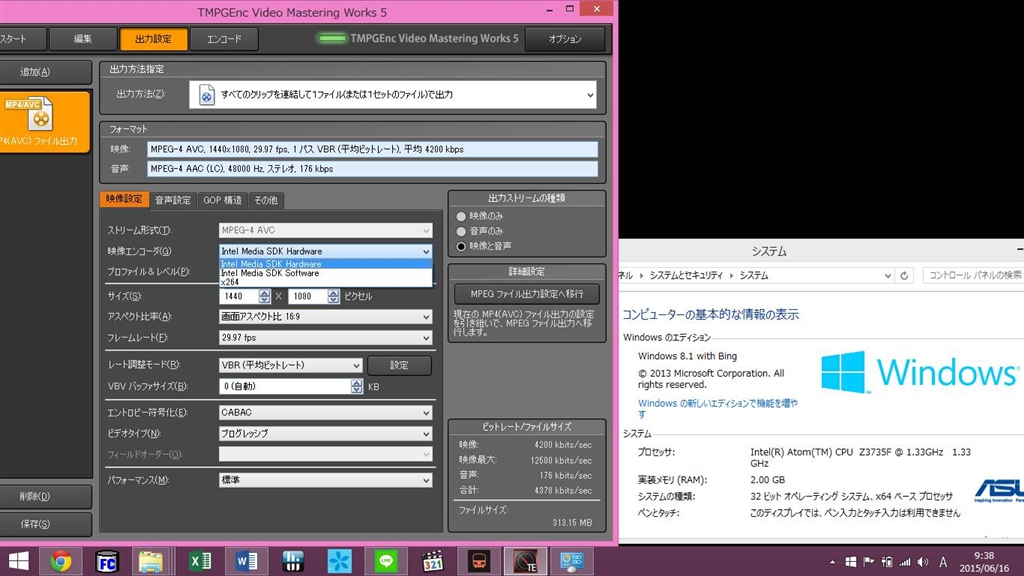This screenshot has height=576, width=1024.
Task: Click the VBV buffer size spinner arrows
Action: [357, 387]
